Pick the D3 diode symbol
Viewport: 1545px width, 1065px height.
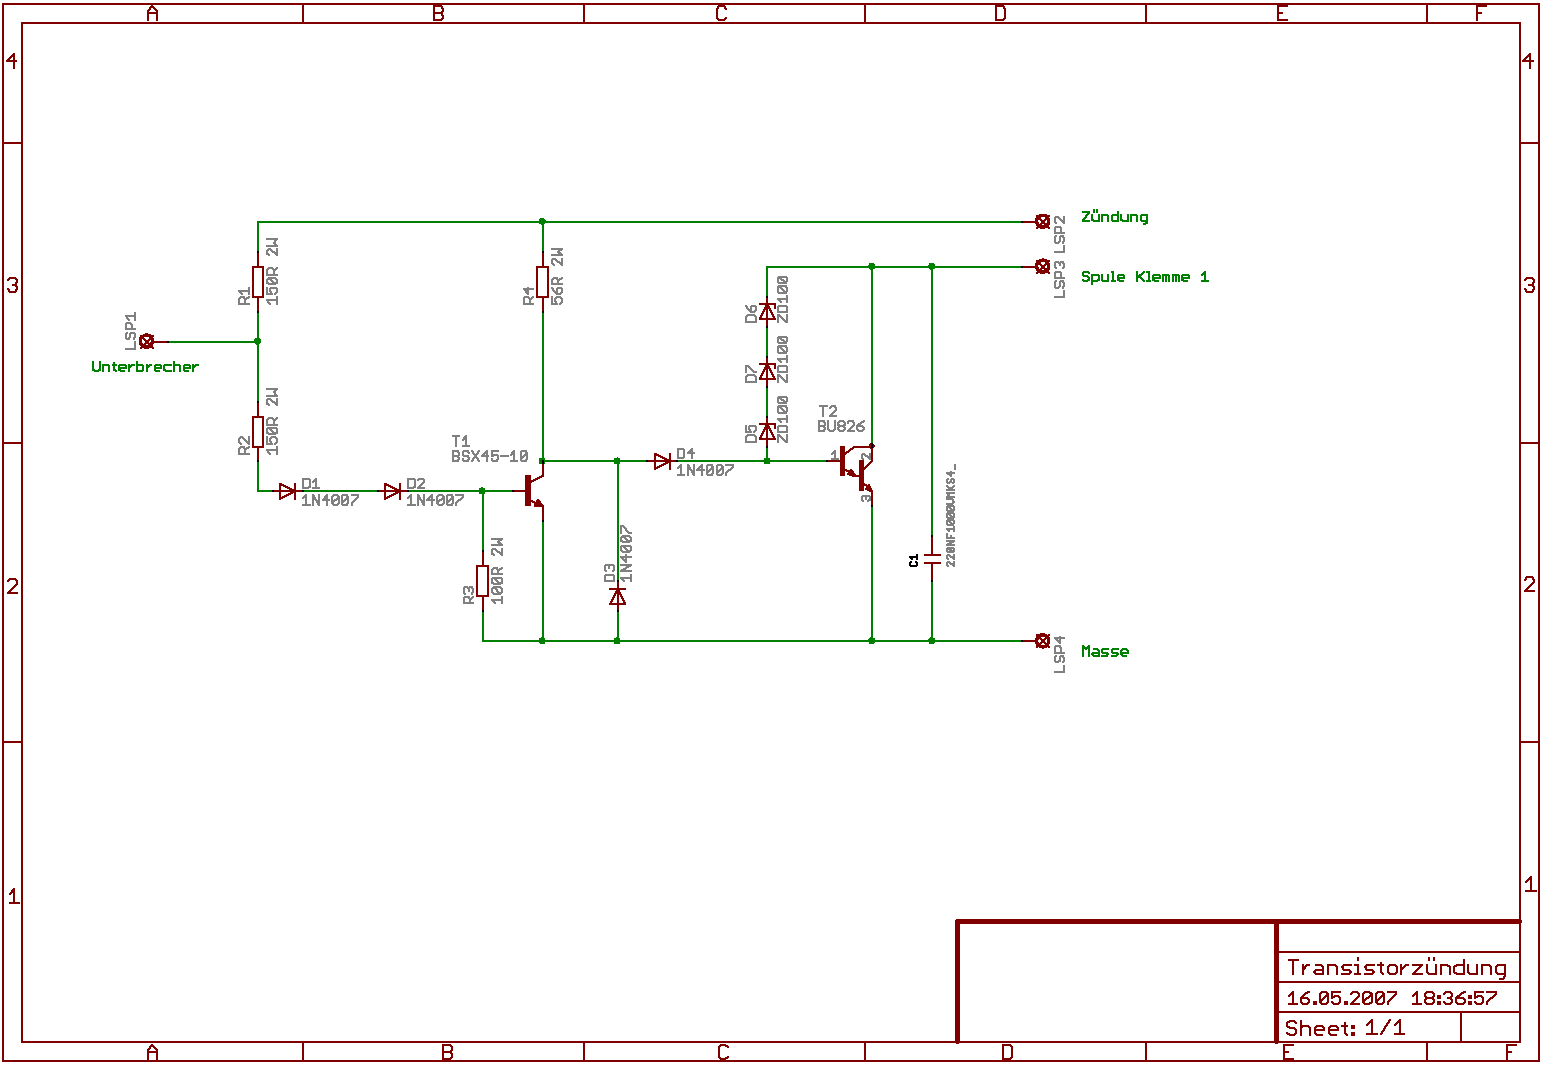click(x=618, y=596)
